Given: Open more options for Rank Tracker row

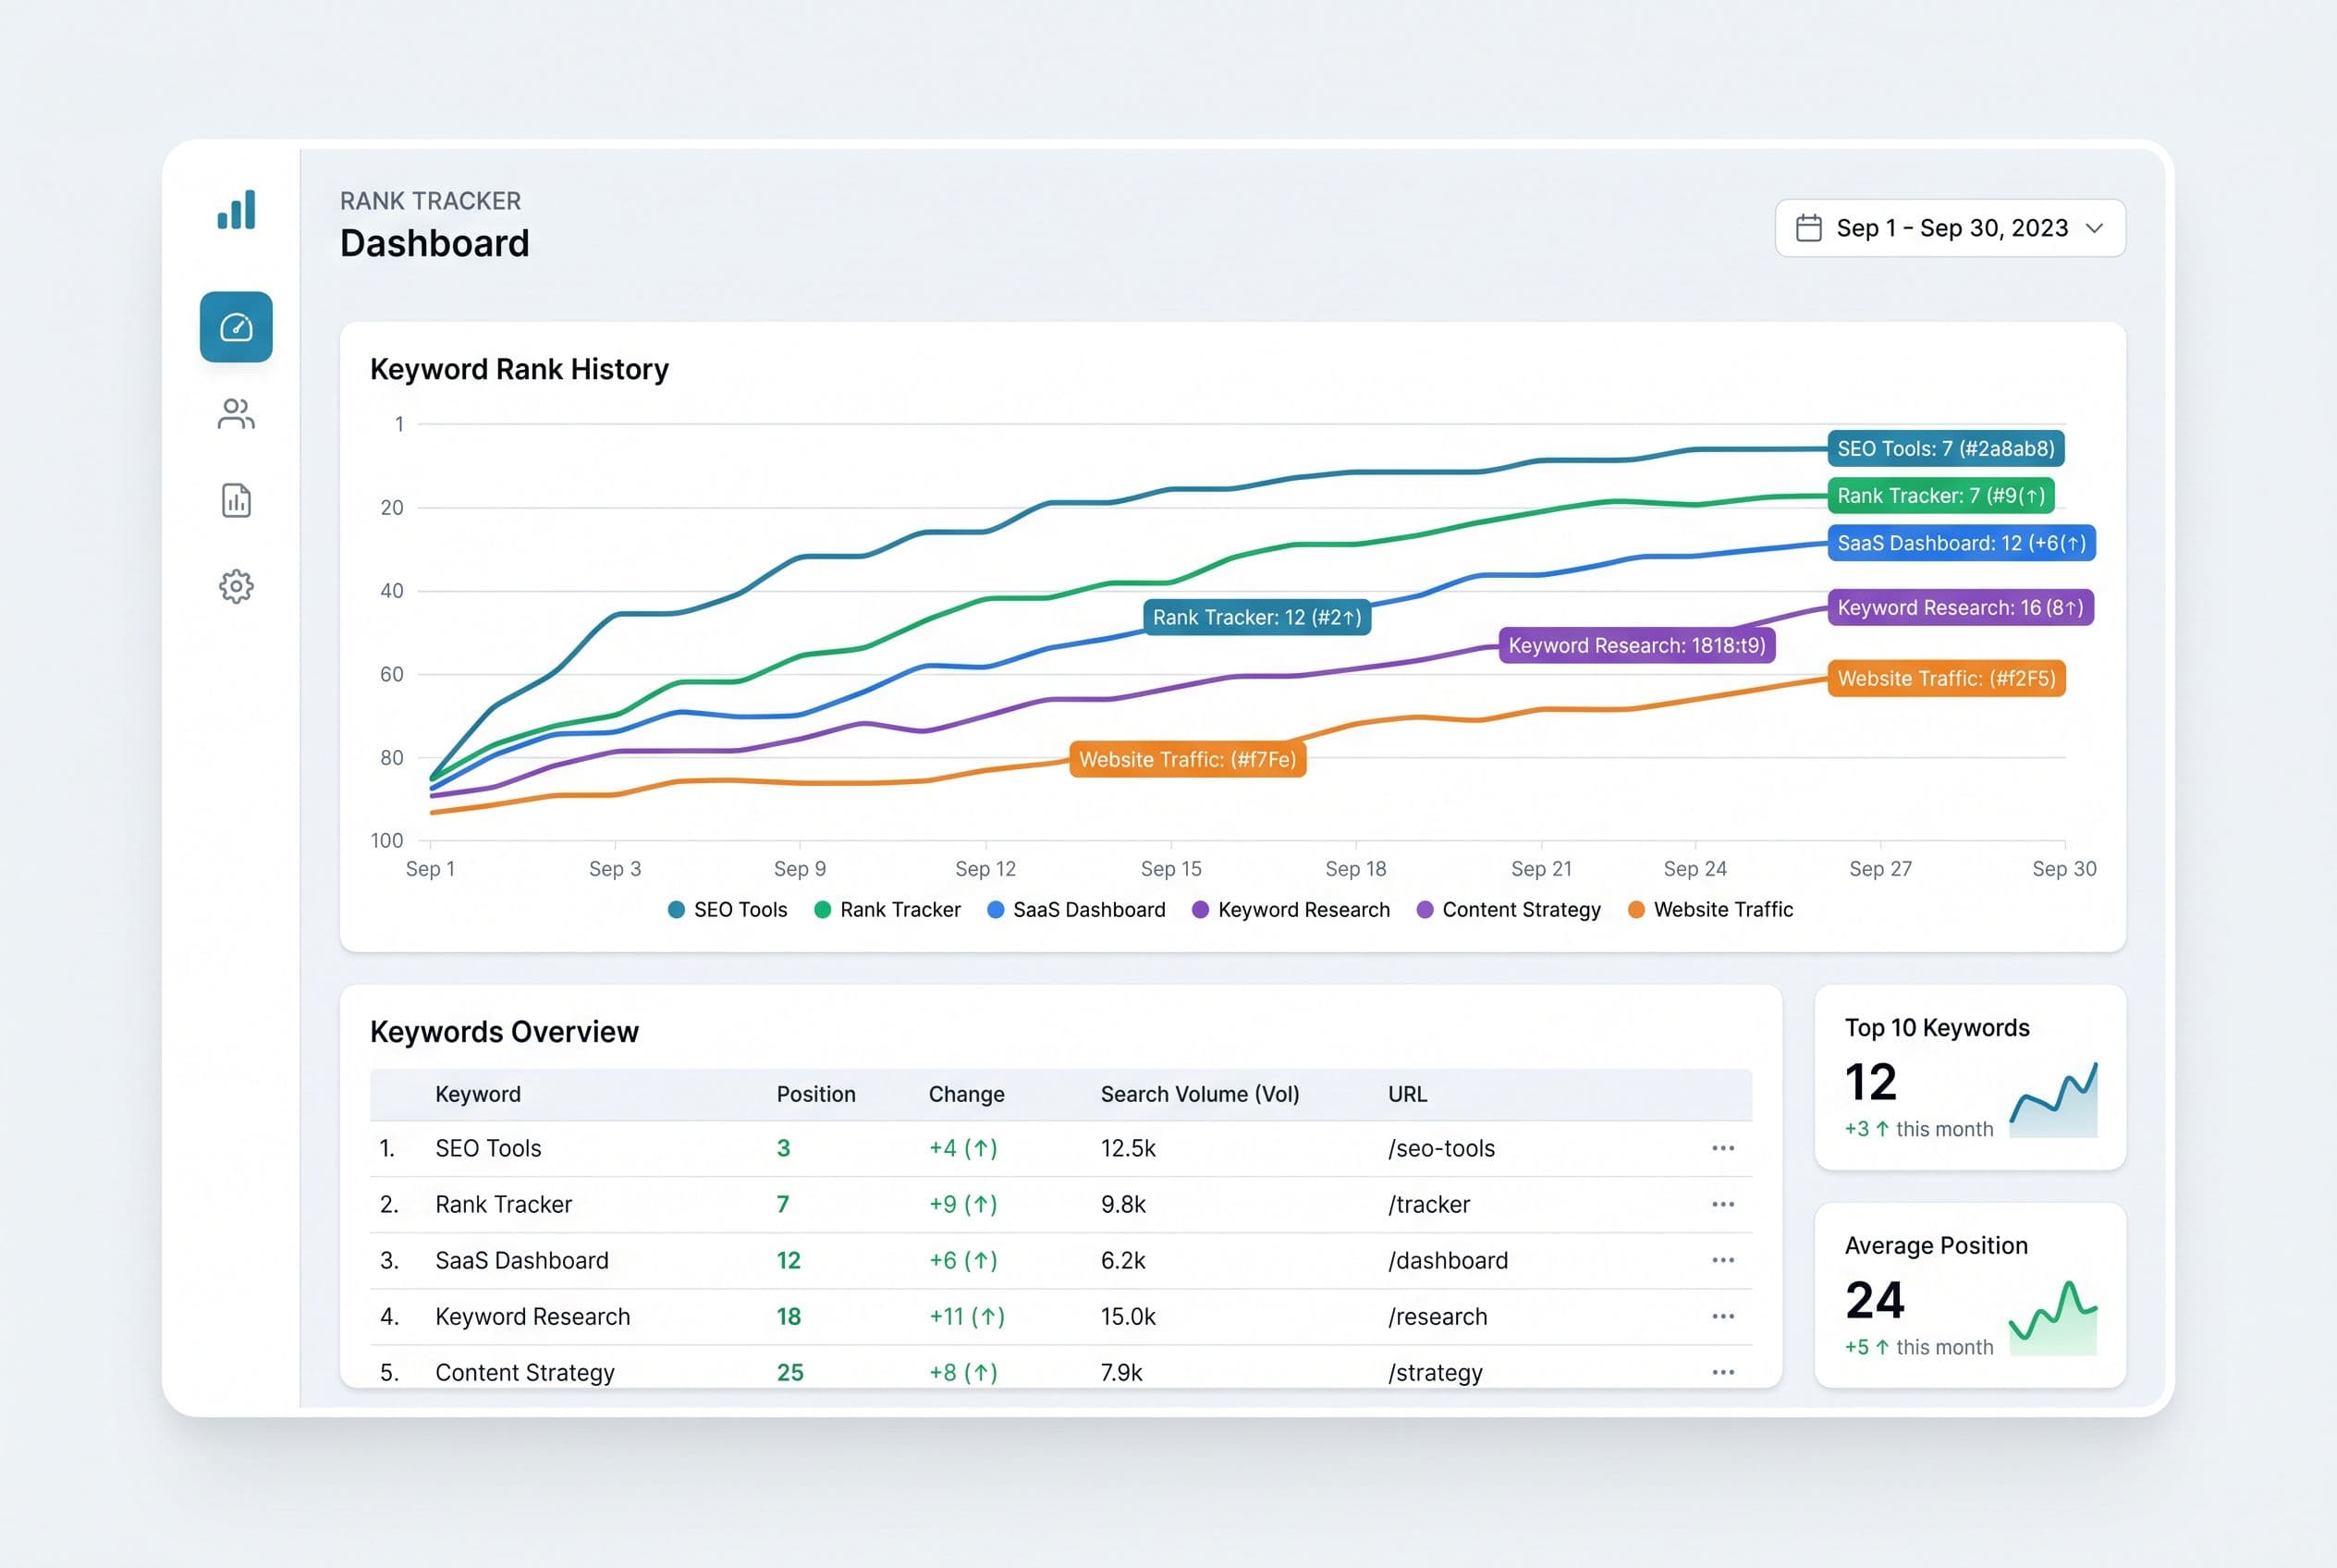Looking at the screenshot, I should [x=1722, y=1204].
